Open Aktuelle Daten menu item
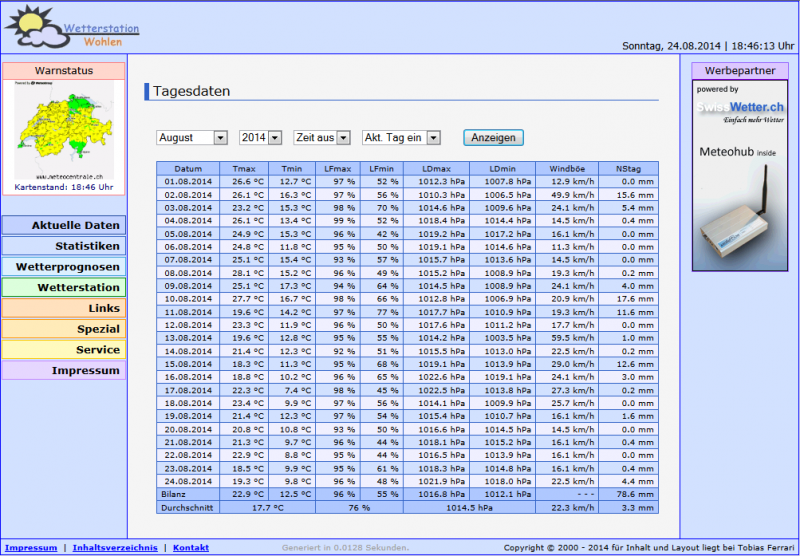The width and height of the screenshot is (800, 556). coord(64,225)
